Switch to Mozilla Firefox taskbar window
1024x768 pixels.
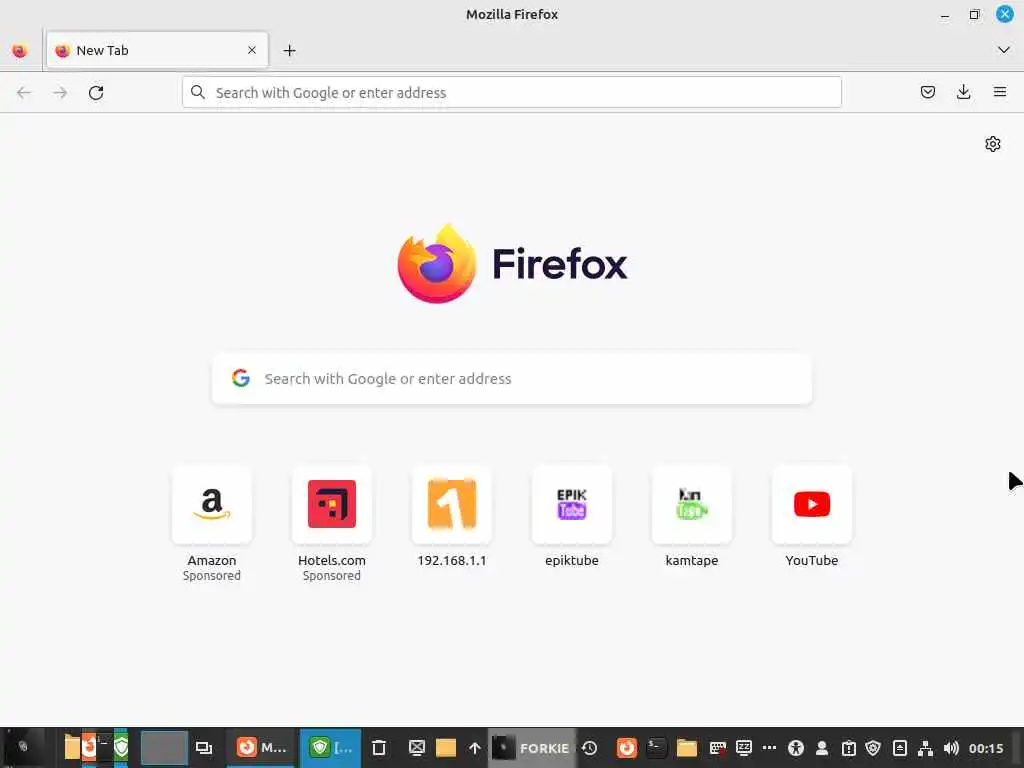coord(261,748)
